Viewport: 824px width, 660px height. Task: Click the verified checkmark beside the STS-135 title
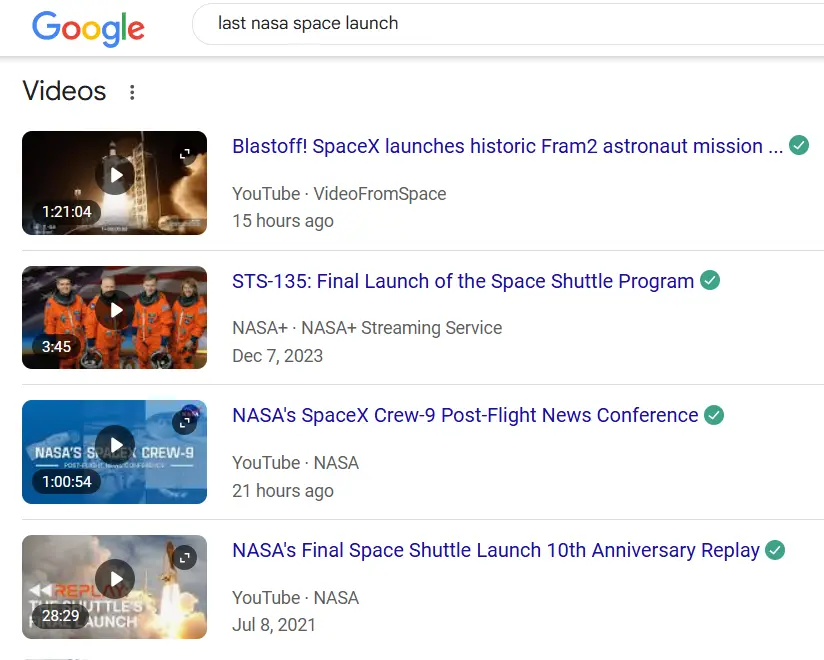[x=710, y=281]
